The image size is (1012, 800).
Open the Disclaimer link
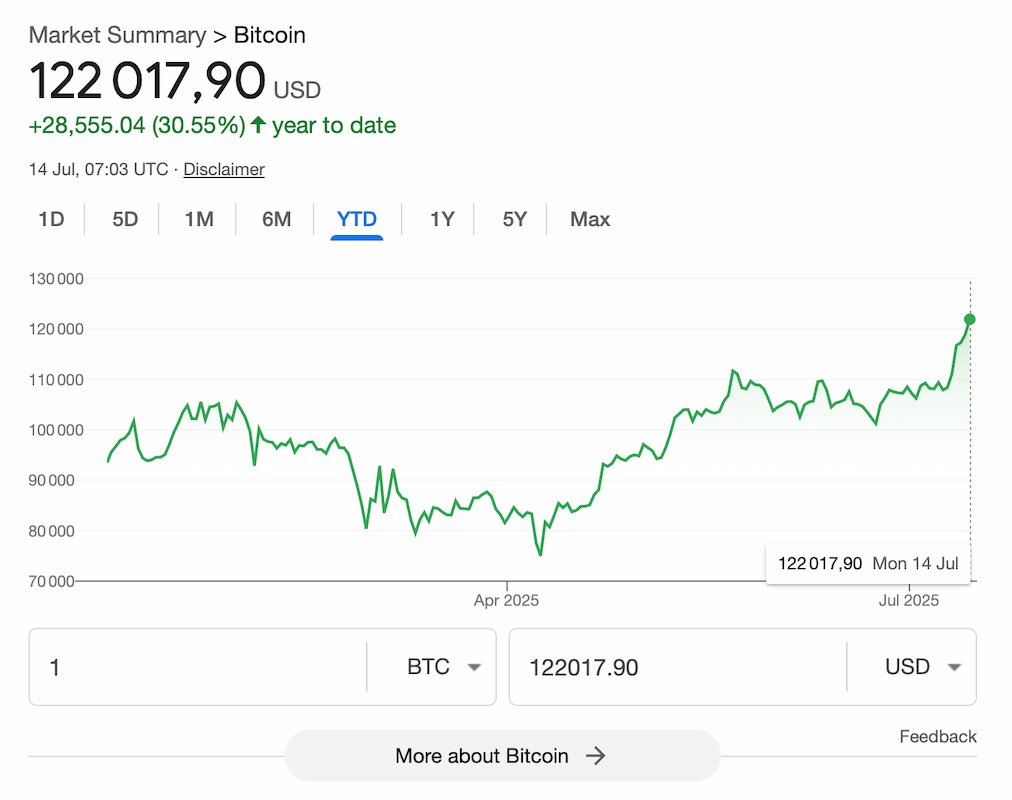(x=224, y=169)
